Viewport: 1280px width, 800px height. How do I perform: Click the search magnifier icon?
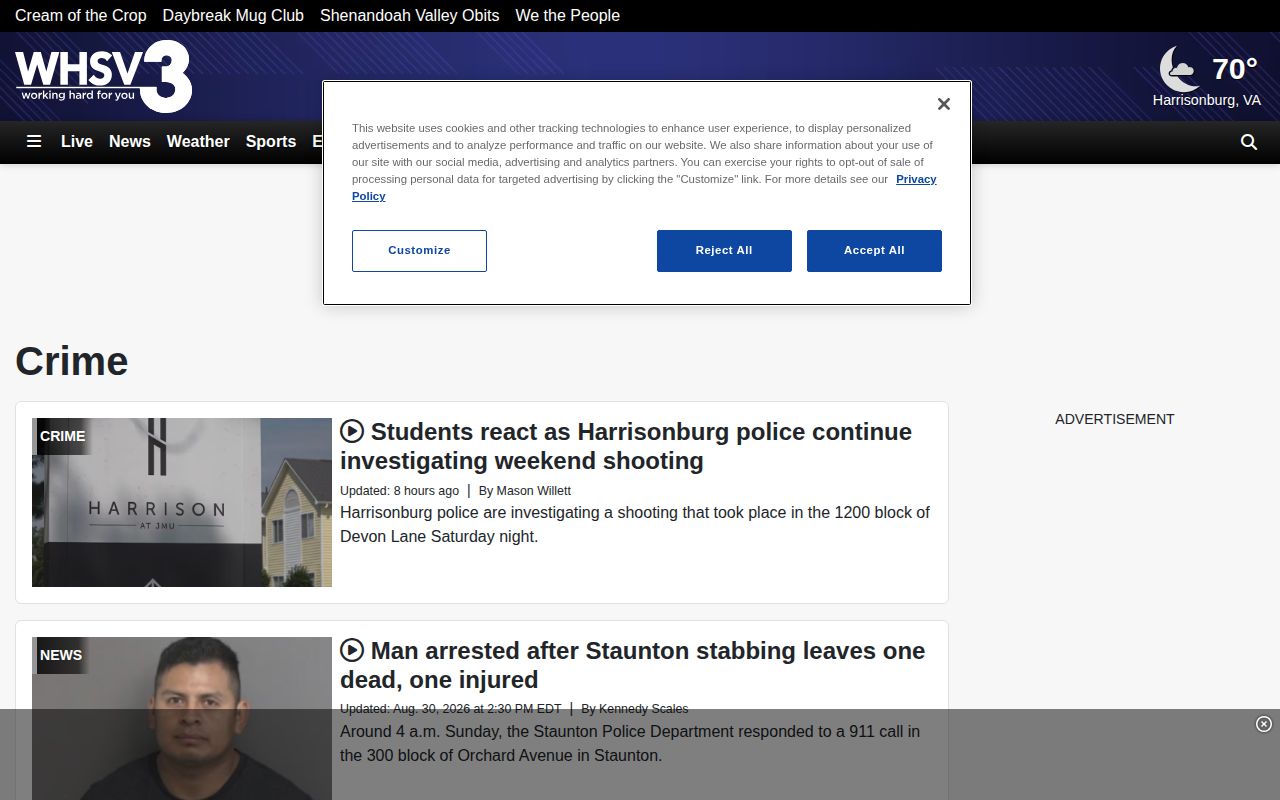[1249, 142]
